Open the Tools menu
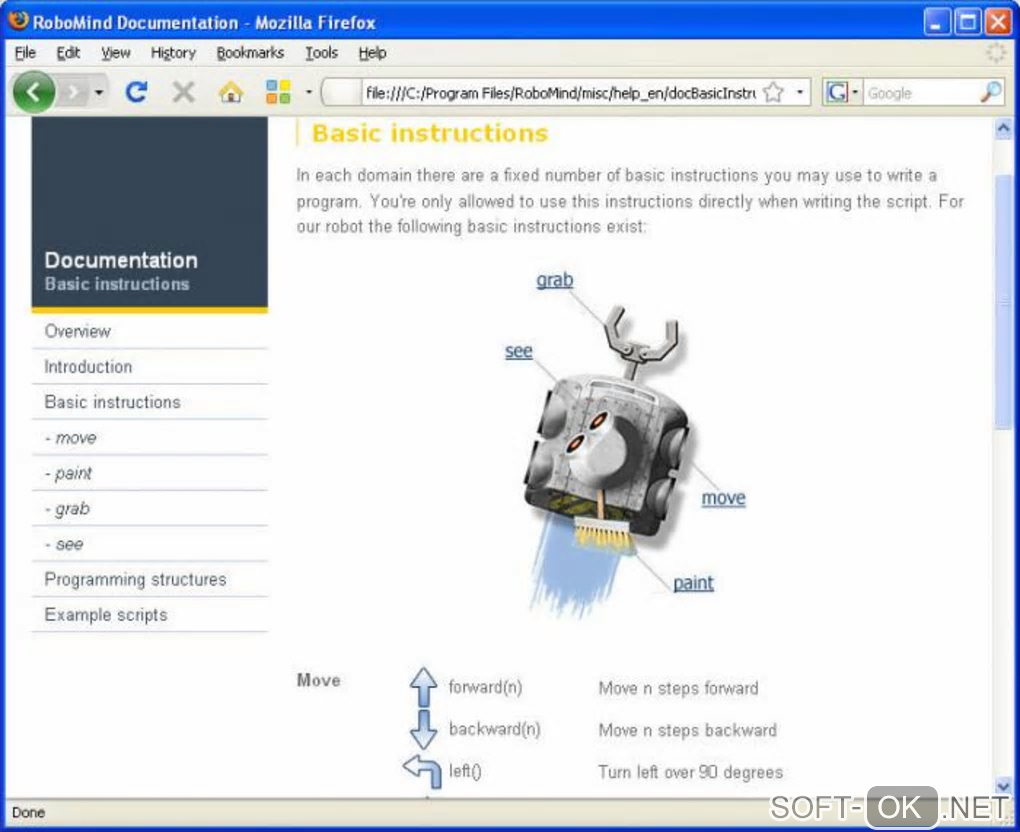Screen dimensions: 1020x832 point(321,53)
